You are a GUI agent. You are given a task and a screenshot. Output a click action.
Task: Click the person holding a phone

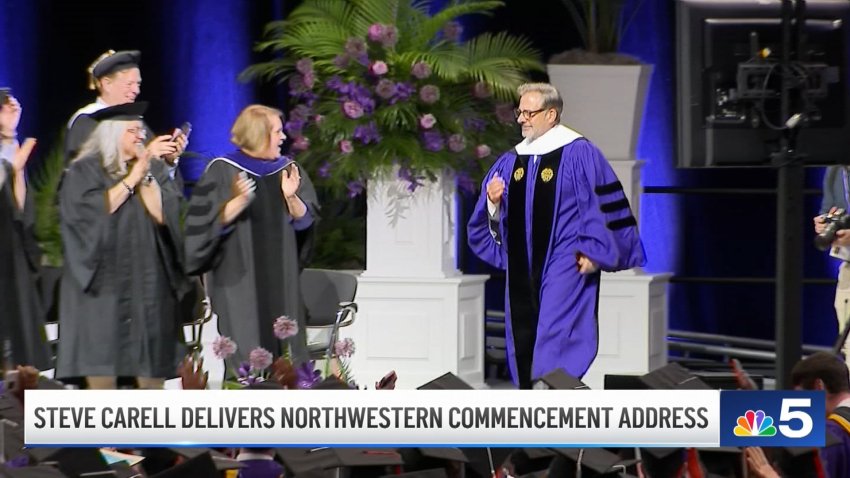pyautogui.click(x=127, y=108)
